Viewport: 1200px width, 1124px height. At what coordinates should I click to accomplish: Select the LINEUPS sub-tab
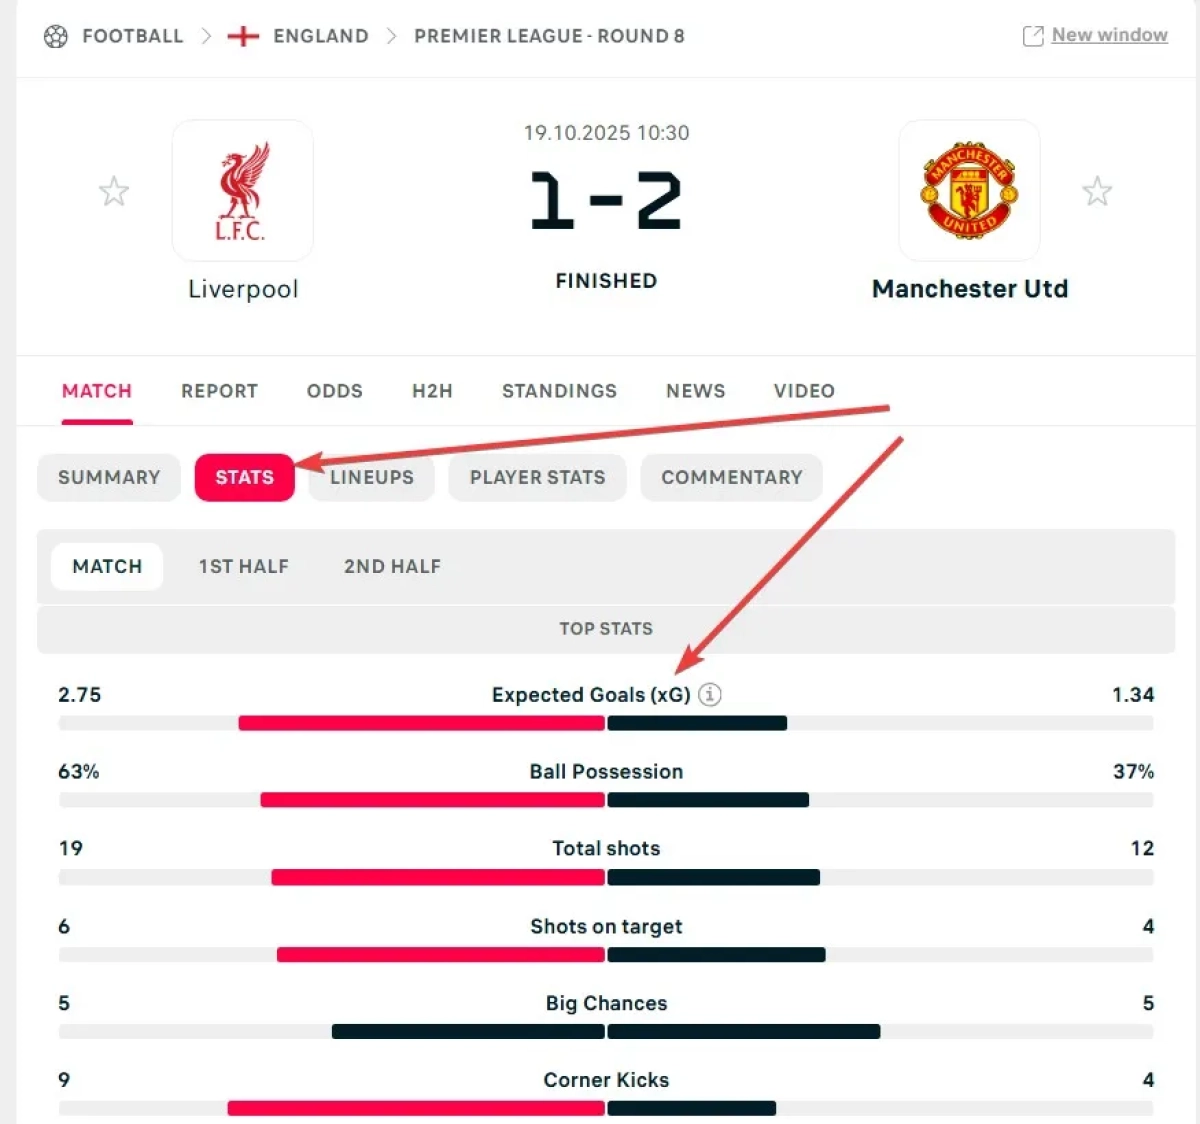[372, 478]
